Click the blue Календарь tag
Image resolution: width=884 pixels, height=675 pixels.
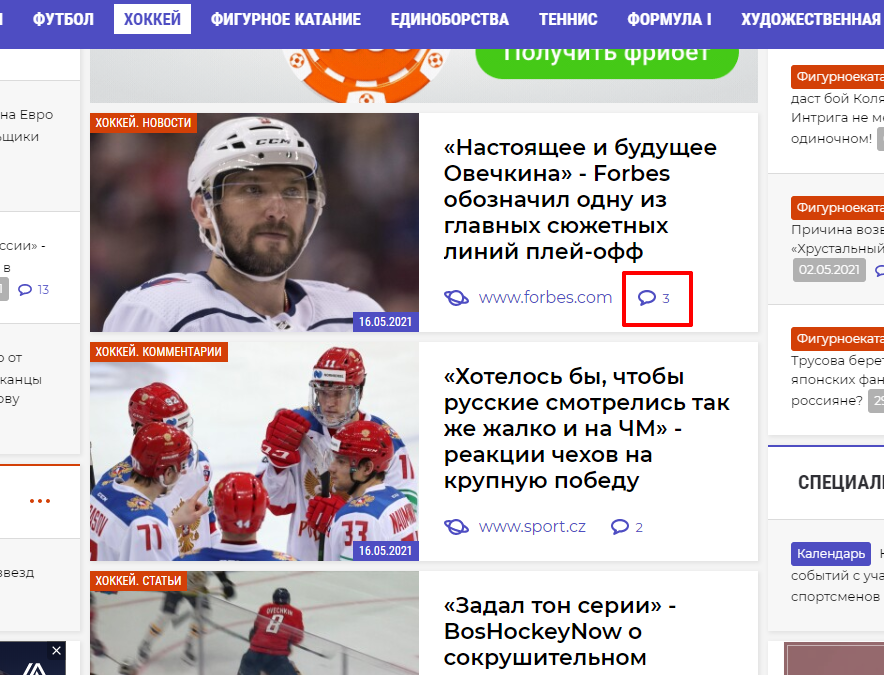point(830,554)
